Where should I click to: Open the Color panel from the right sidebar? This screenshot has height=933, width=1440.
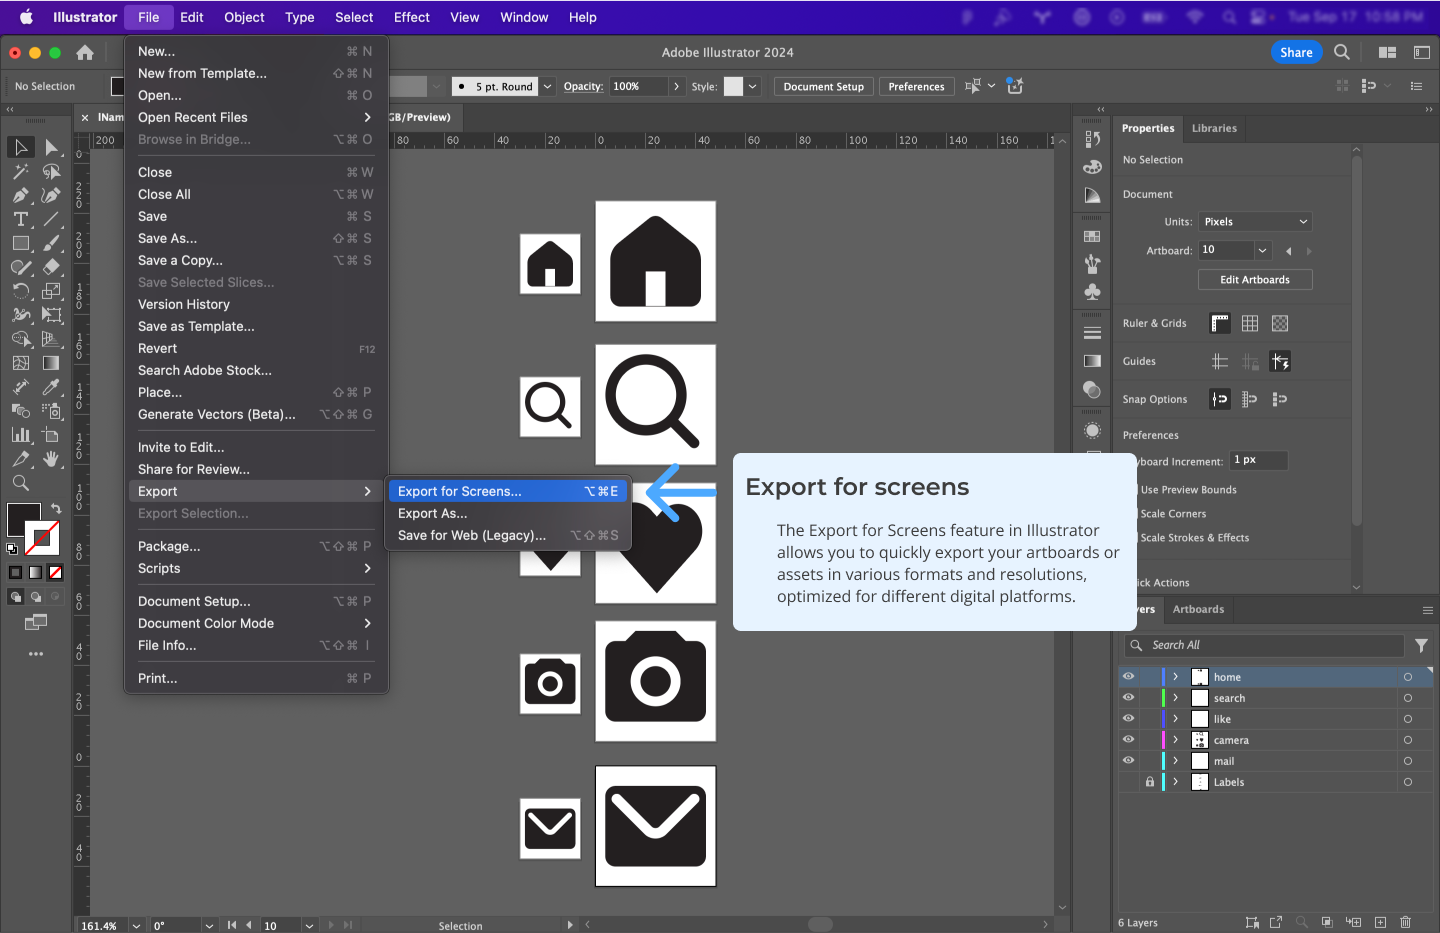1092,167
